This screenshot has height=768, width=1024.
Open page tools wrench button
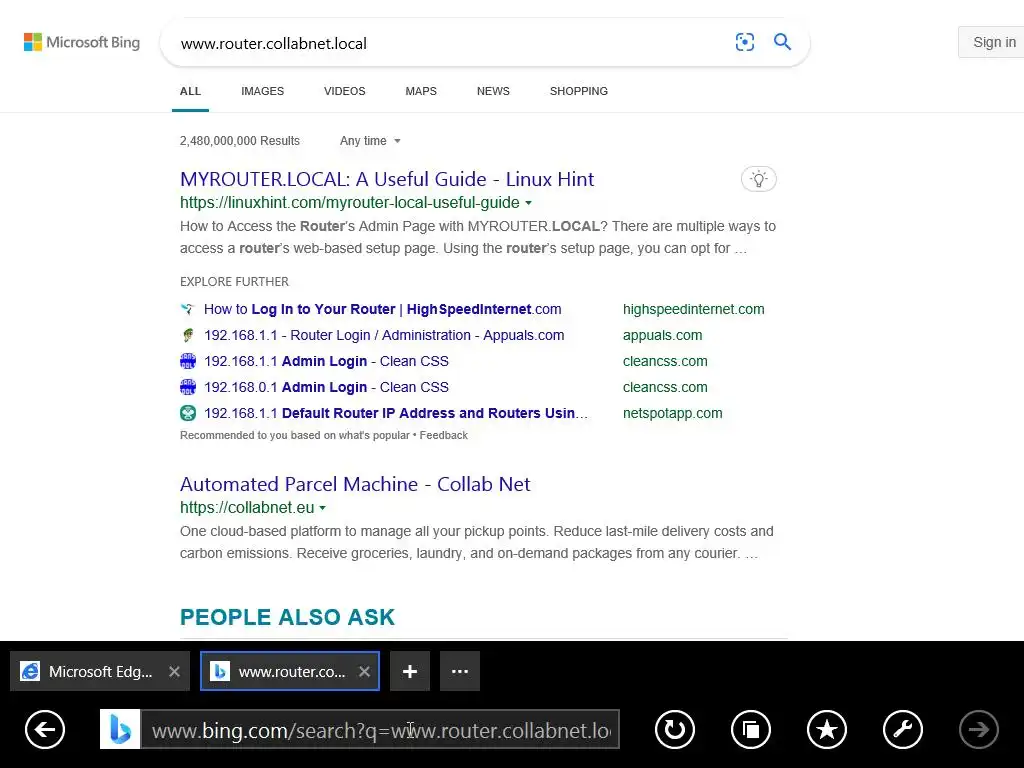903,729
